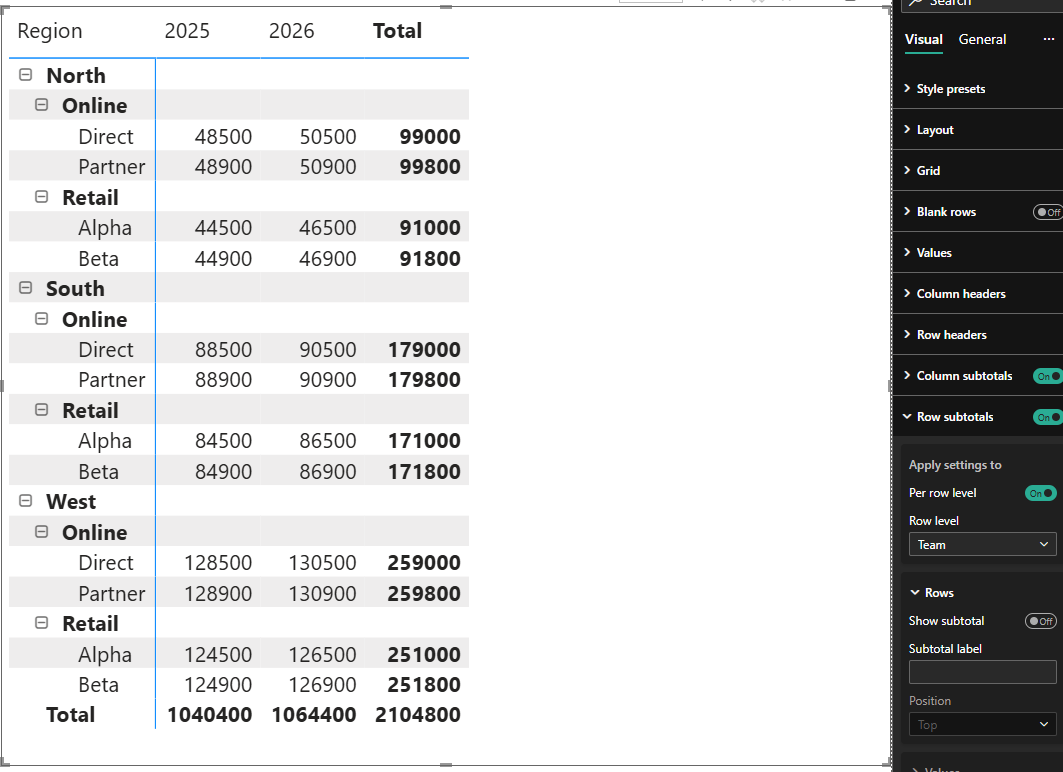
Task: Click the Region column header
Action: [49, 31]
